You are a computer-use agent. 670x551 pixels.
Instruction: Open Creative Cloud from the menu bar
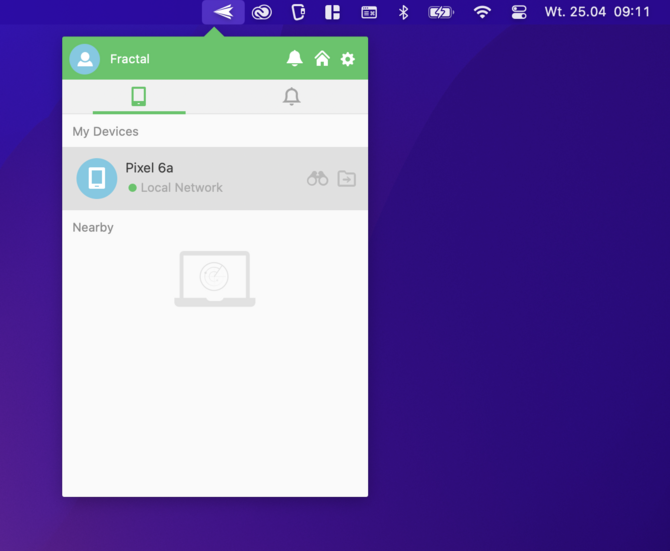pos(262,12)
